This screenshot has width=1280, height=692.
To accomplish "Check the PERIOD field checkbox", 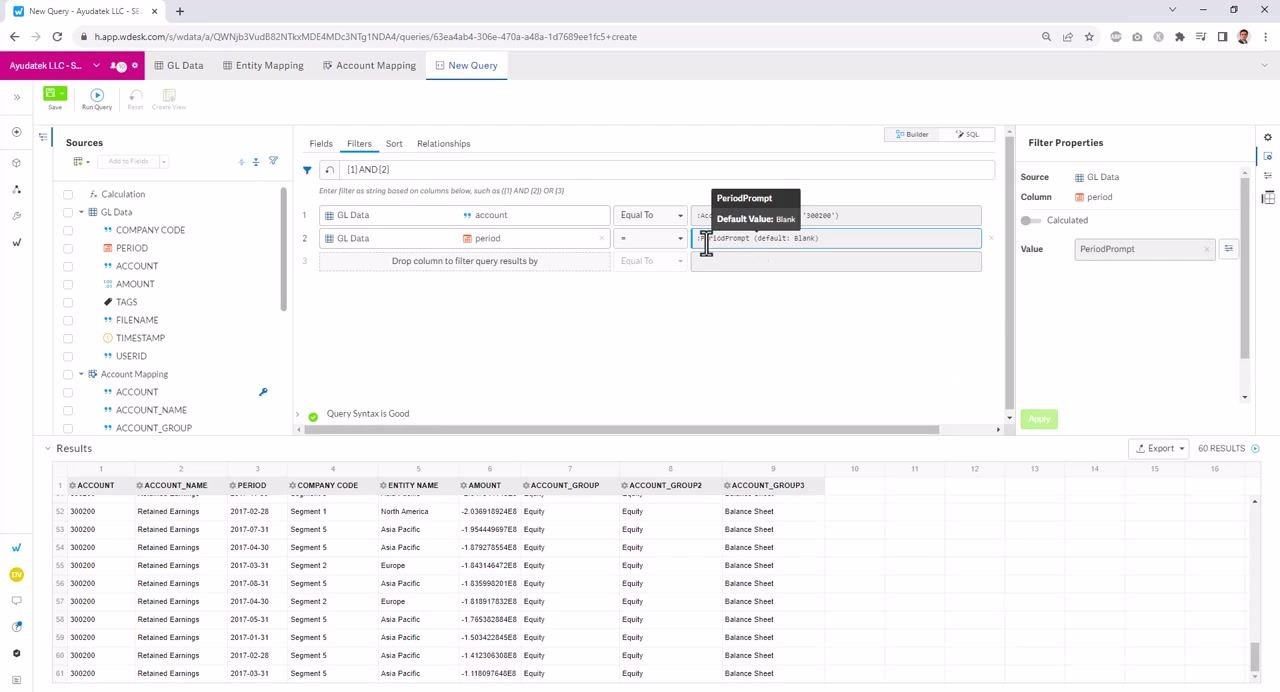I will tap(68, 248).
